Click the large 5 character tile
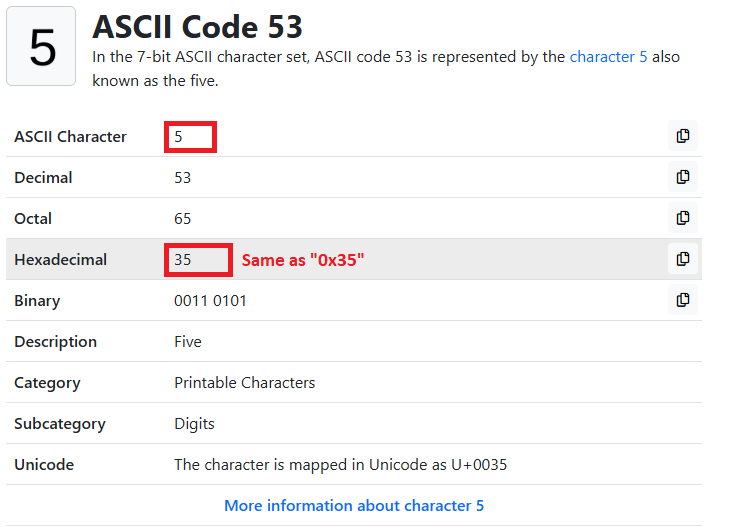749x531 pixels. [x=41, y=46]
